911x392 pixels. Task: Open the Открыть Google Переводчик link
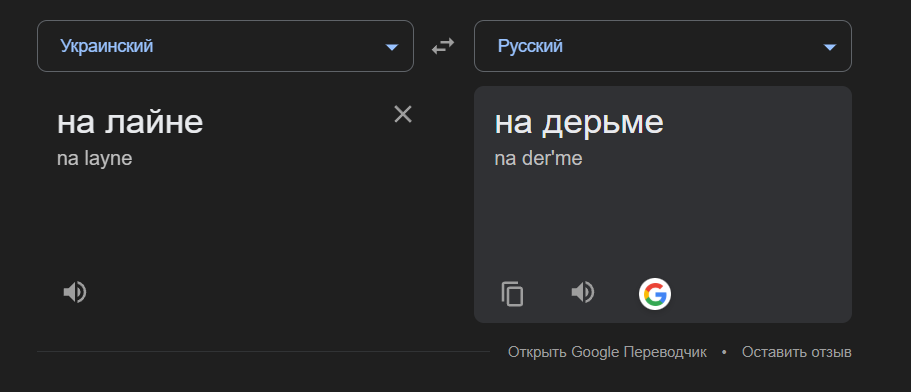point(607,352)
